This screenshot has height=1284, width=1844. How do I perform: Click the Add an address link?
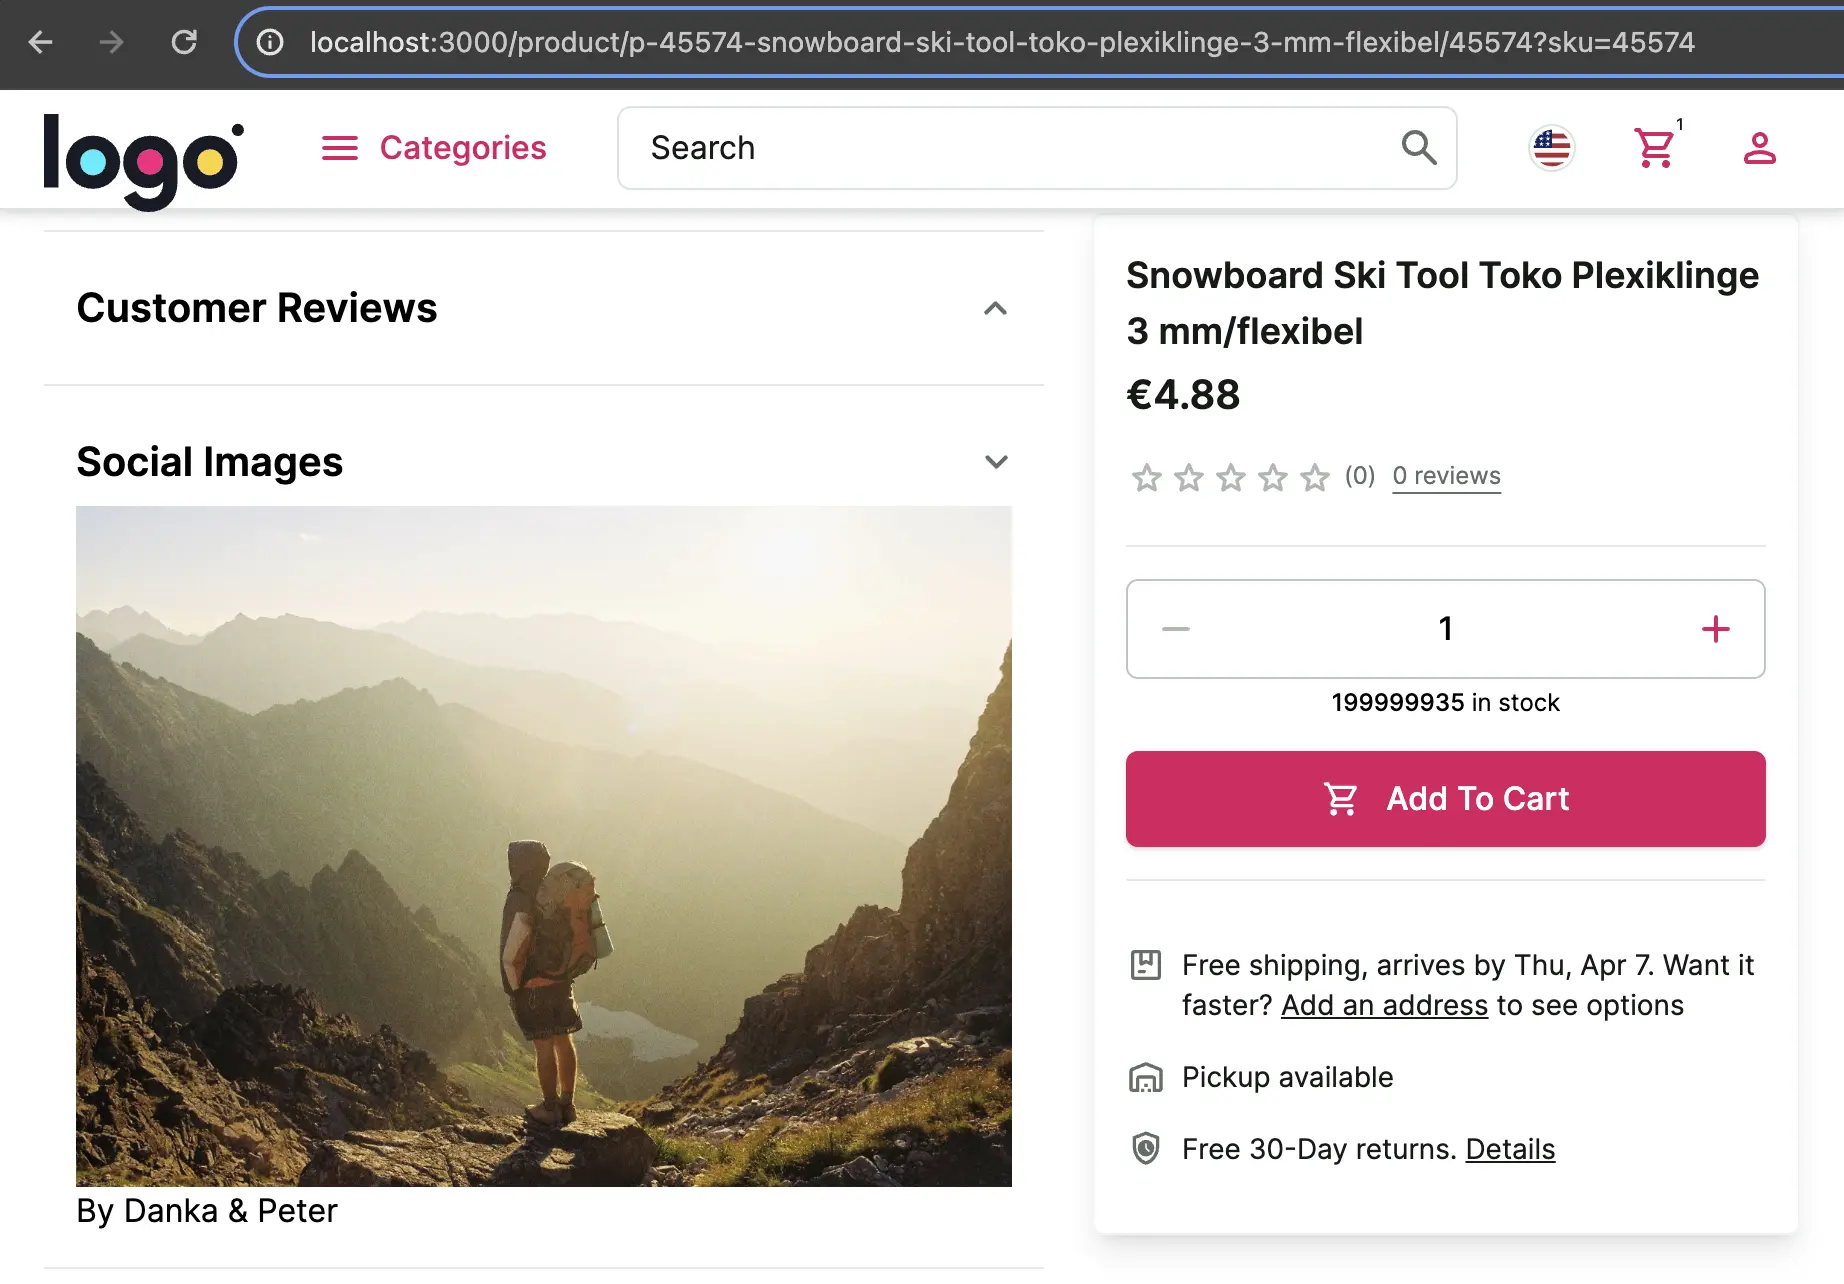pyautogui.click(x=1384, y=1005)
